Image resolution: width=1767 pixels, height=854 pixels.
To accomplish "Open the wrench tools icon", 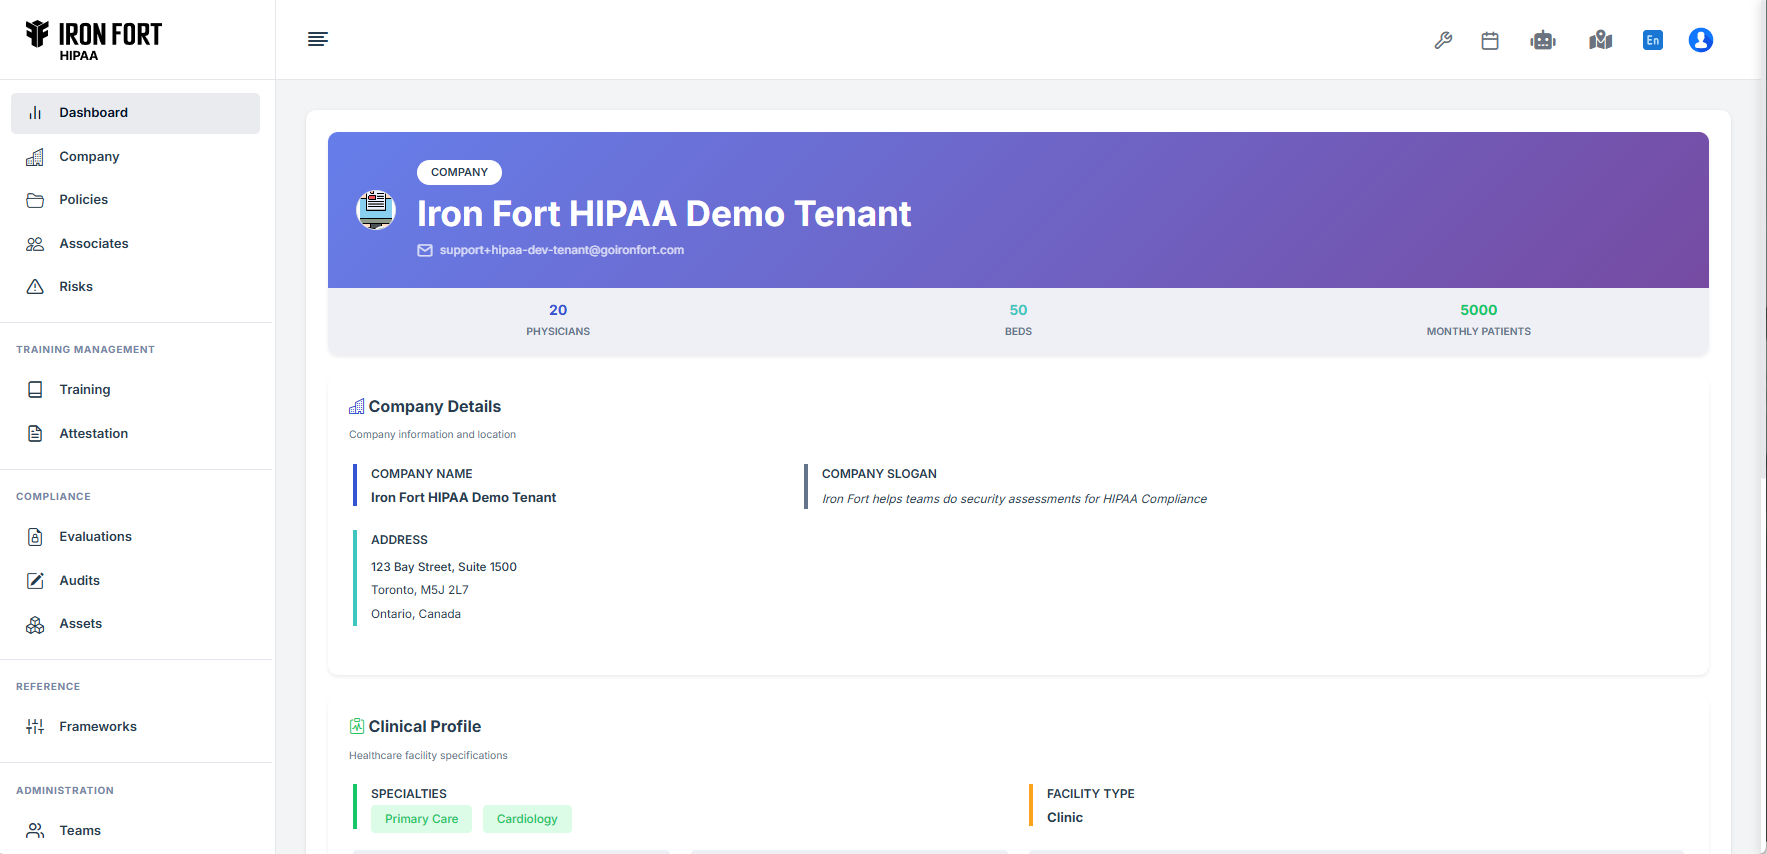I will 1443,40.
